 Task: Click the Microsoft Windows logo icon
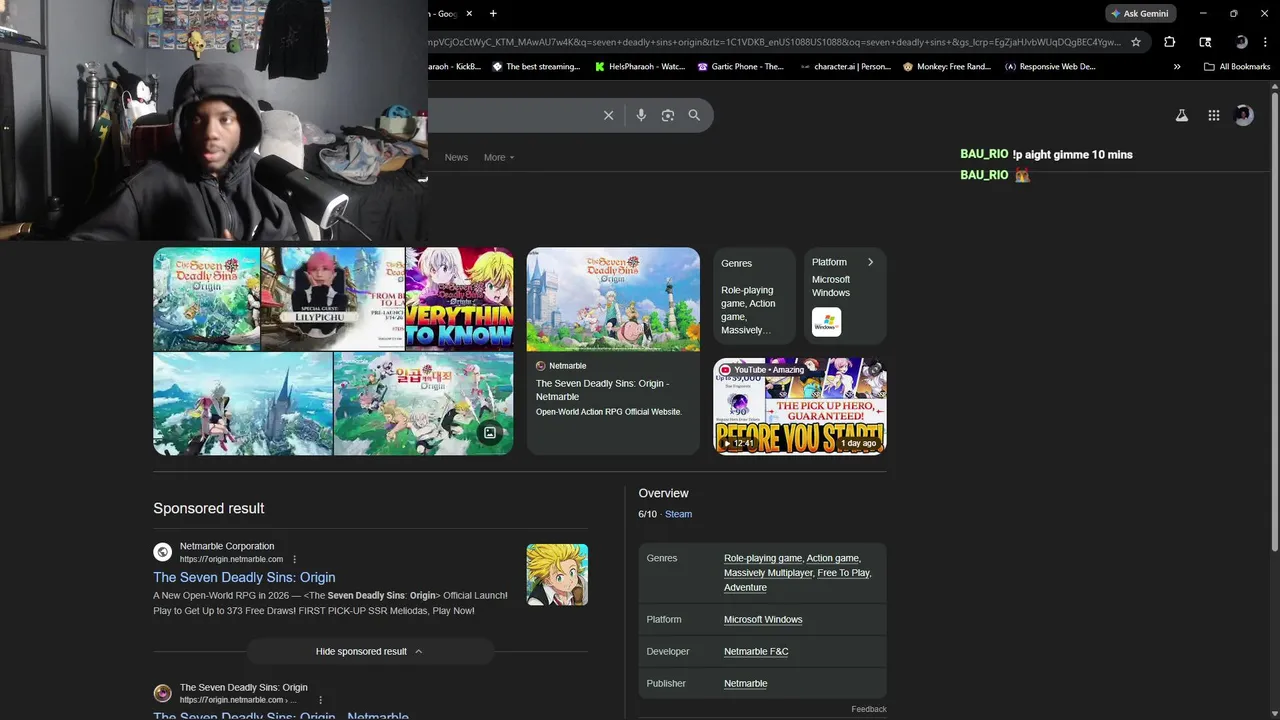pyautogui.click(x=826, y=322)
